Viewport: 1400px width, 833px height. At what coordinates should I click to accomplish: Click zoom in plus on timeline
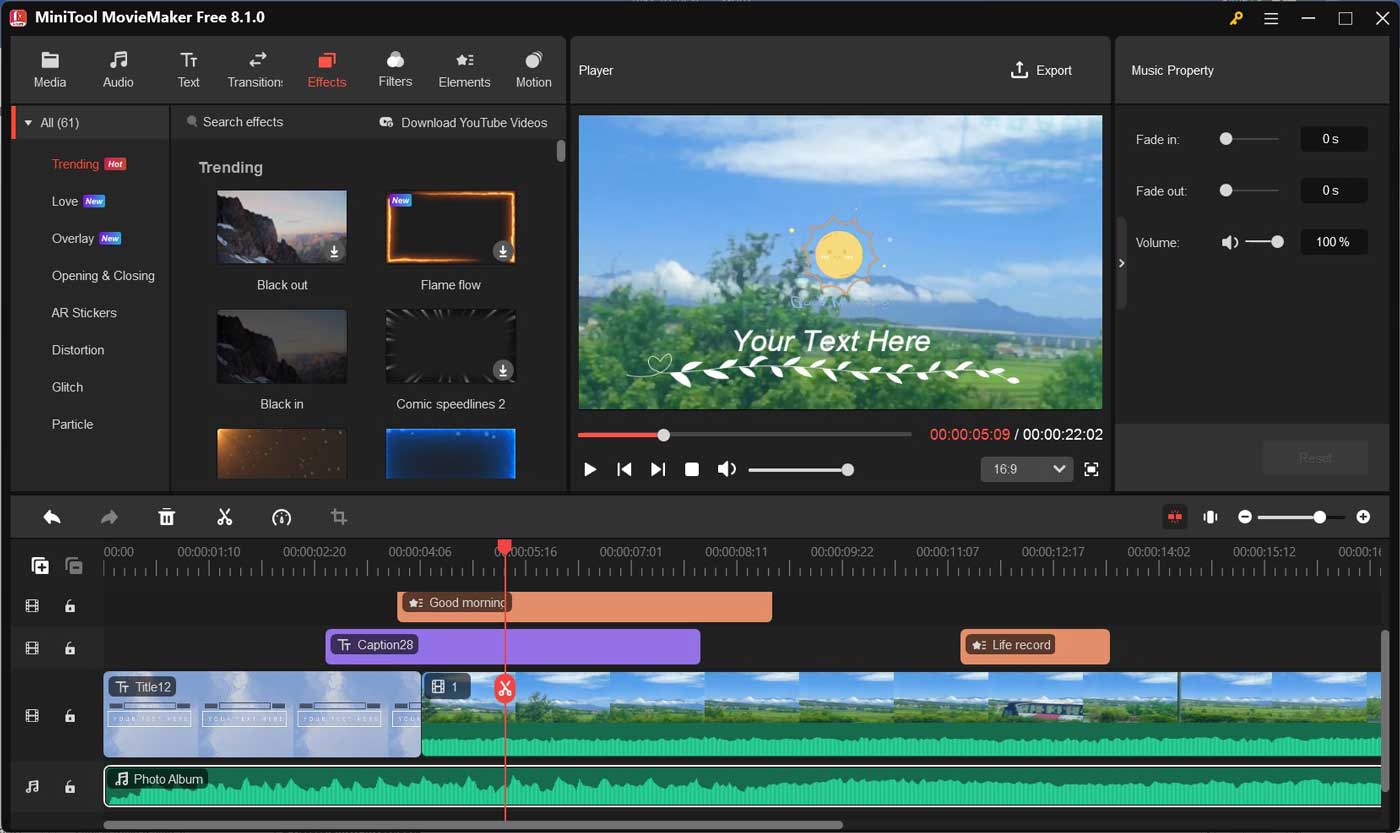tap(1363, 517)
